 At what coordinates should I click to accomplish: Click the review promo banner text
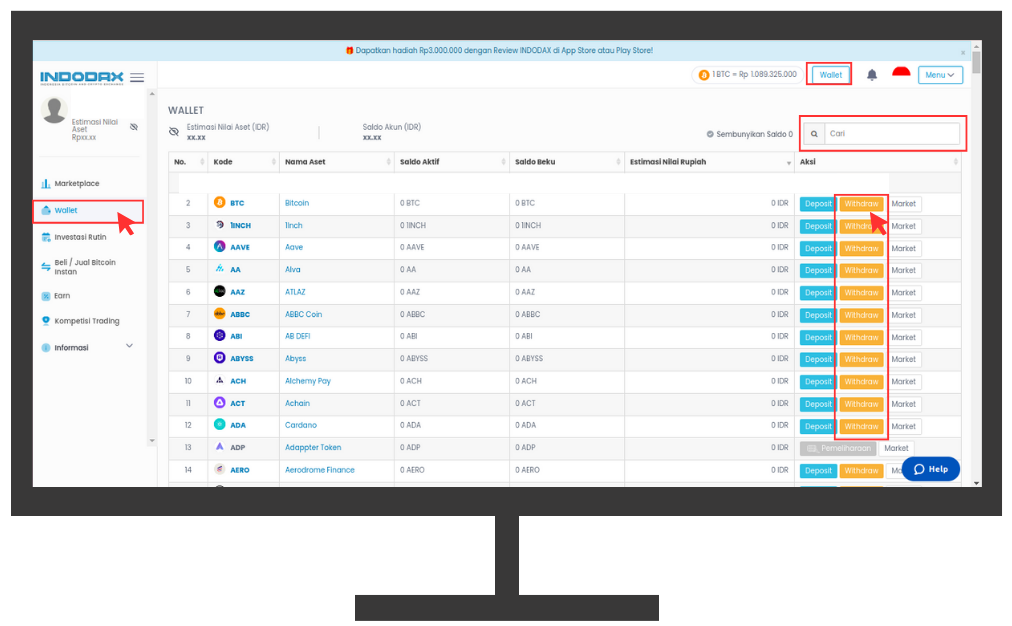[504, 50]
